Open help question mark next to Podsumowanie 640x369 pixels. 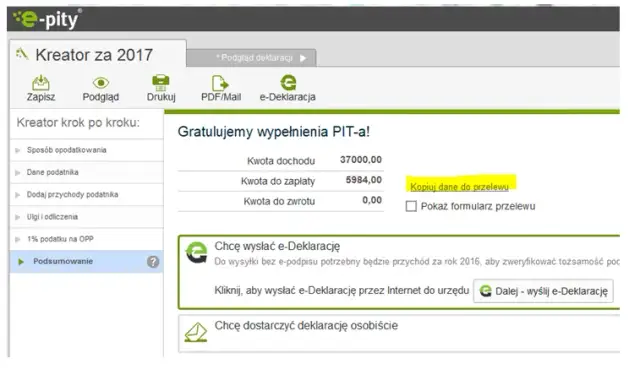coord(153,262)
